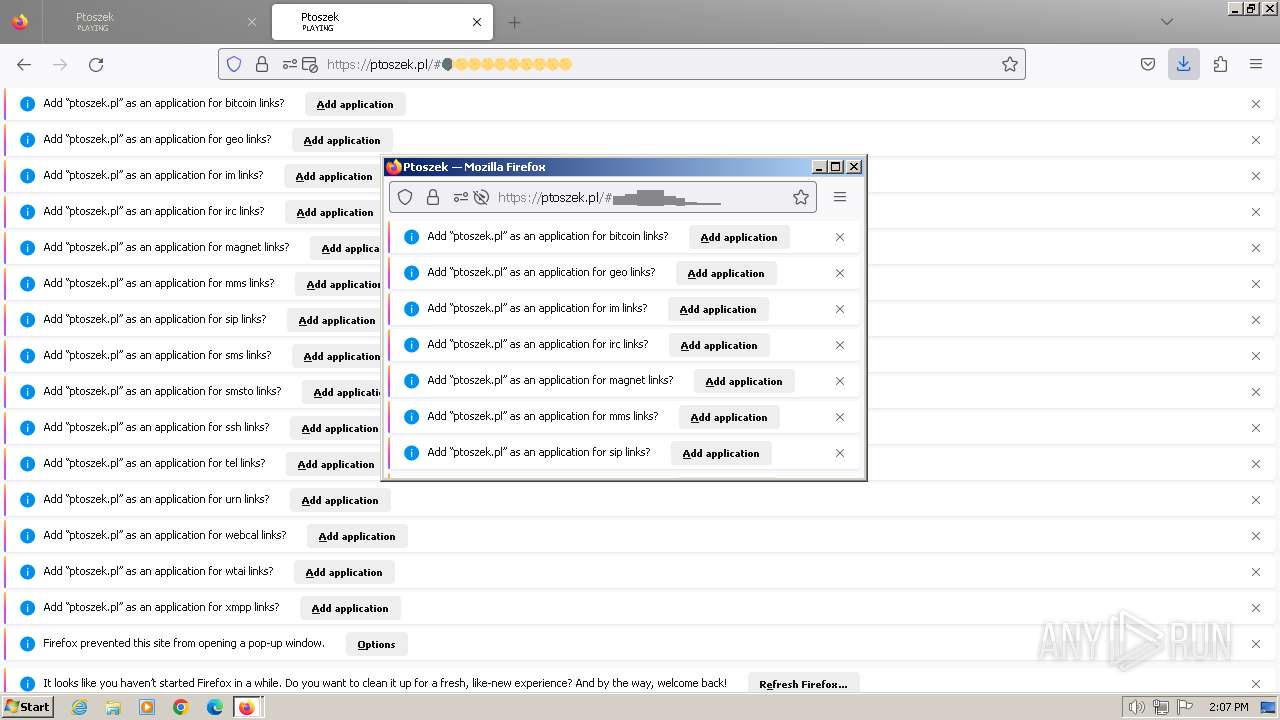The image size is (1280, 720).
Task: Open File Explorer from taskbar
Action: [x=113, y=707]
